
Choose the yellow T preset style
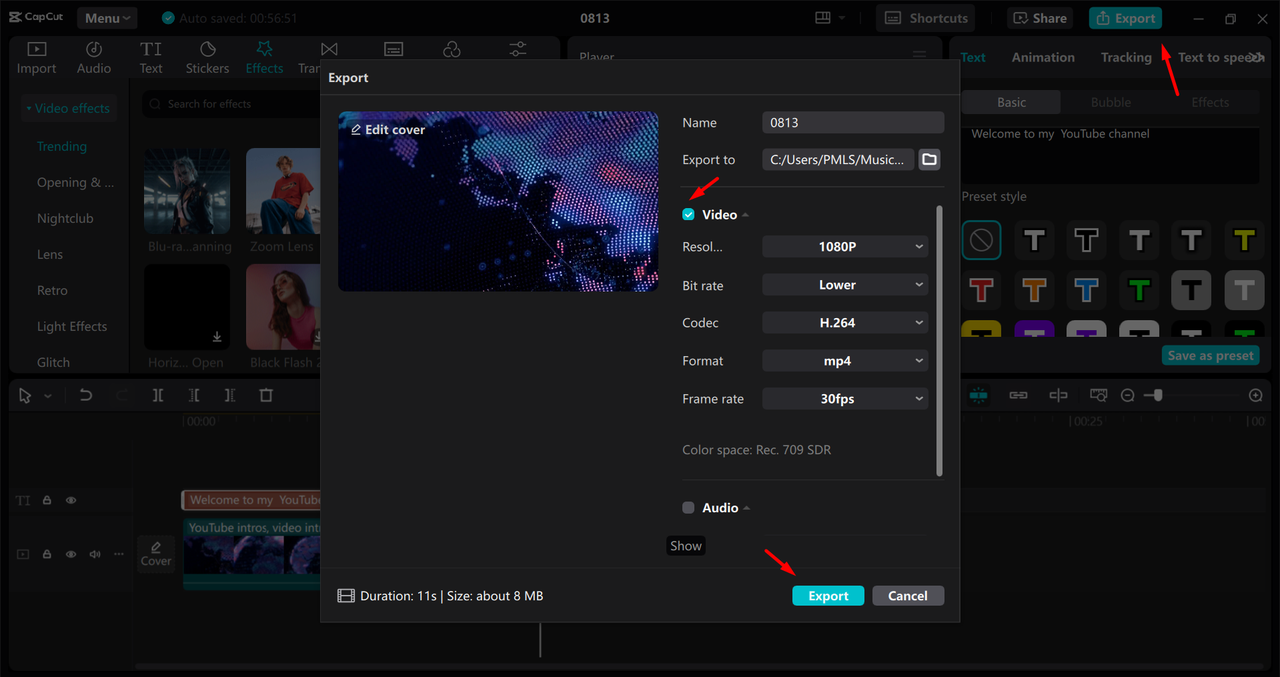click(1243, 240)
